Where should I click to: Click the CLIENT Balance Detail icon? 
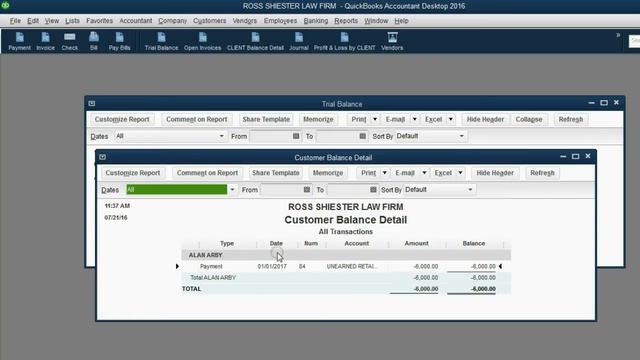pos(255,41)
